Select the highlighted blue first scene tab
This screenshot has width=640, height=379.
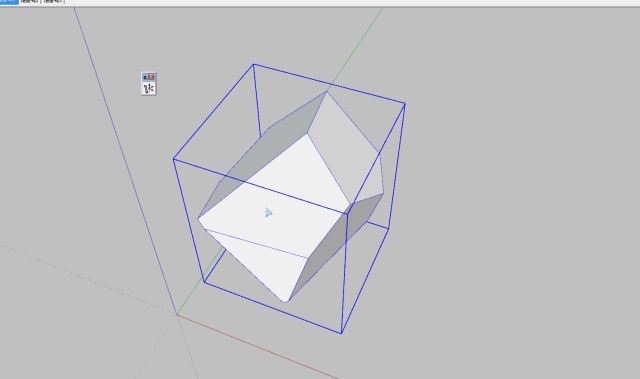click(x=9, y=2)
